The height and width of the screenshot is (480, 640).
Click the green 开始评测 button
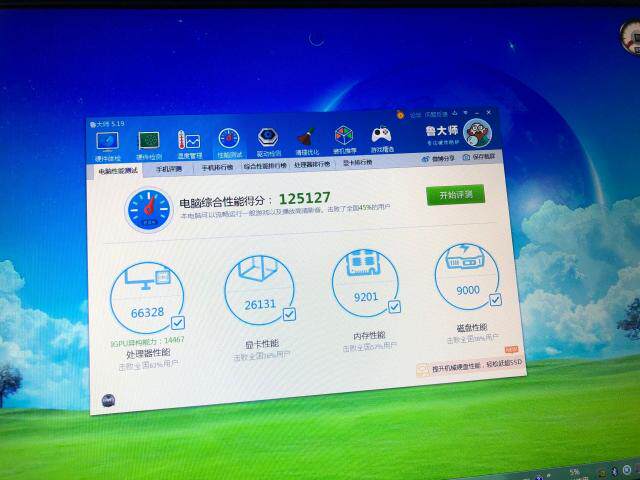pos(456,195)
